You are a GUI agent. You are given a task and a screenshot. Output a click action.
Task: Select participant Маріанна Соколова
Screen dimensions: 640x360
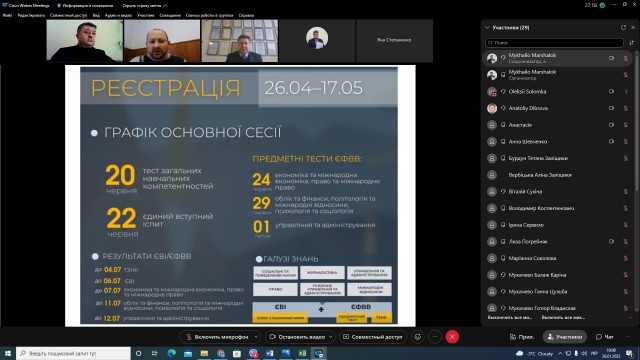558,258
